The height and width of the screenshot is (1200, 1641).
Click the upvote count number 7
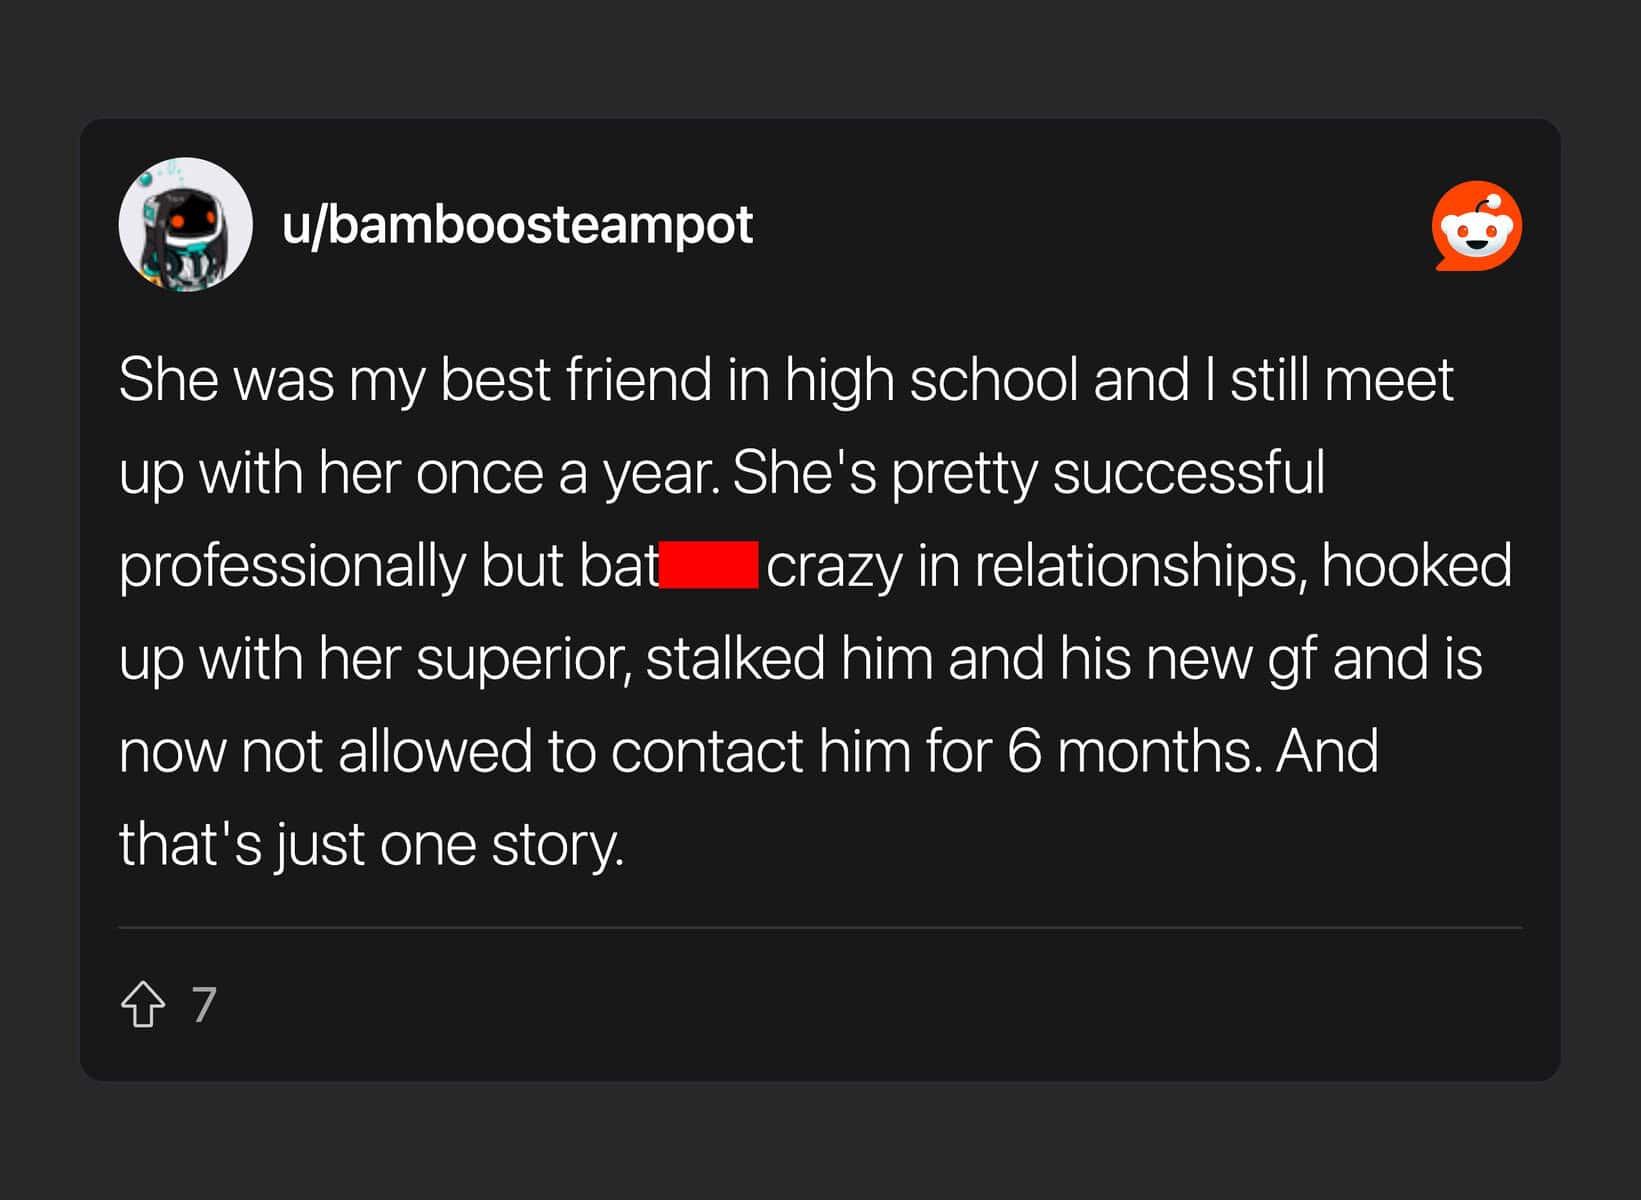204,1004
